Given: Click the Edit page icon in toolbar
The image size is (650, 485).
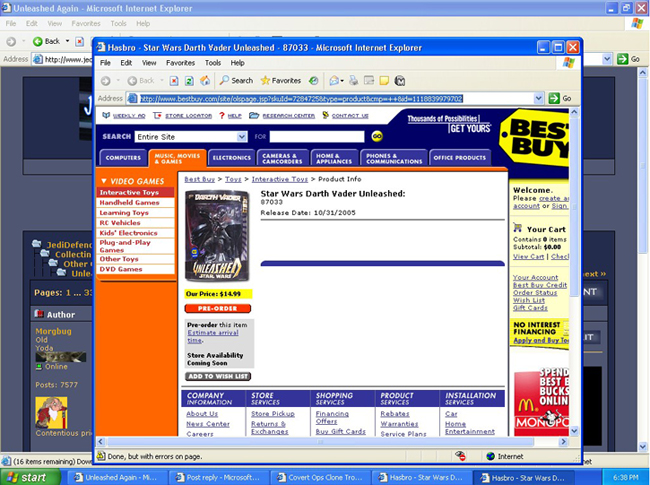Looking at the screenshot, I should (369, 81).
